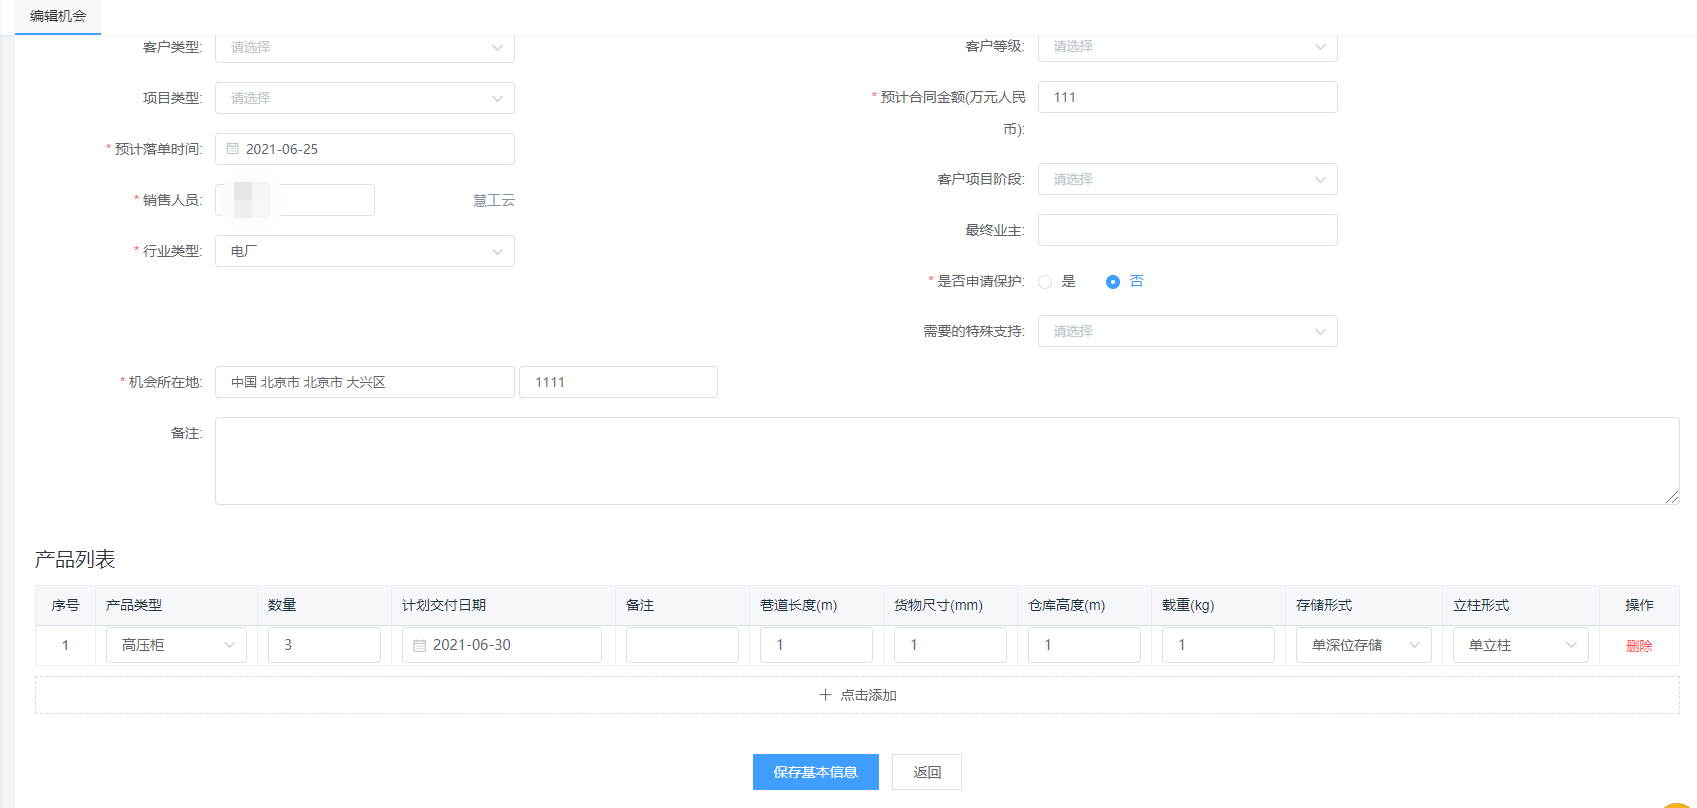Image resolution: width=1697 pixels, height=808 pixels.
Task: Open 需要的特殊支持 dropdown
Action: (x=1187, y=331)
